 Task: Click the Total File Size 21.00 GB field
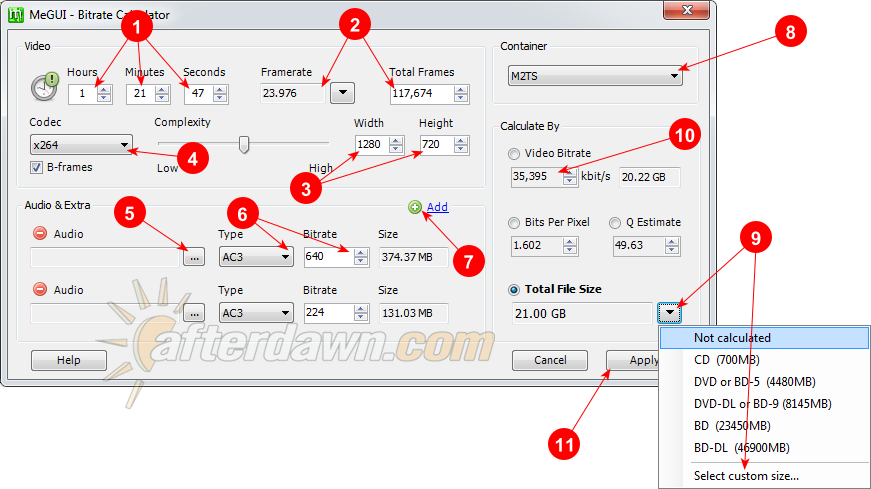click(582, 313)
